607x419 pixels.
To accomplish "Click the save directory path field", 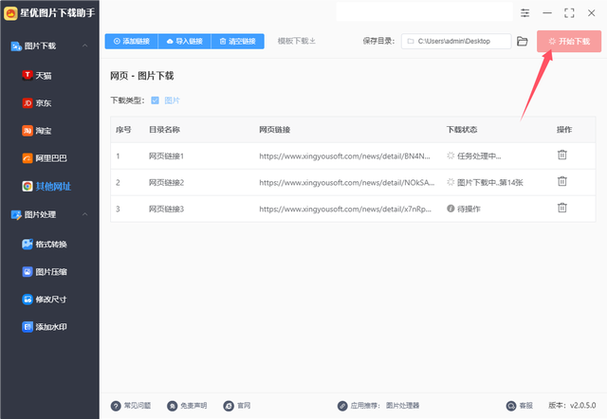I will 455,41.
